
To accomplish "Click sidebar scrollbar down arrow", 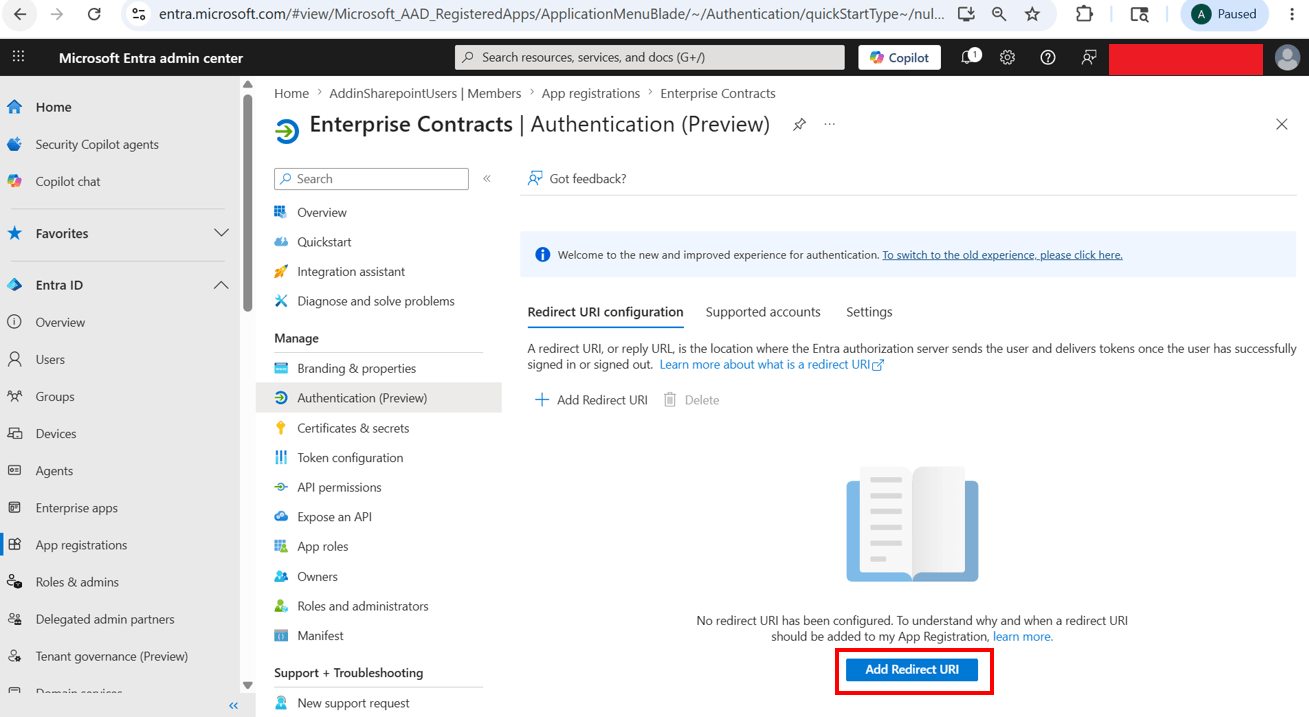I will (247, 685).
